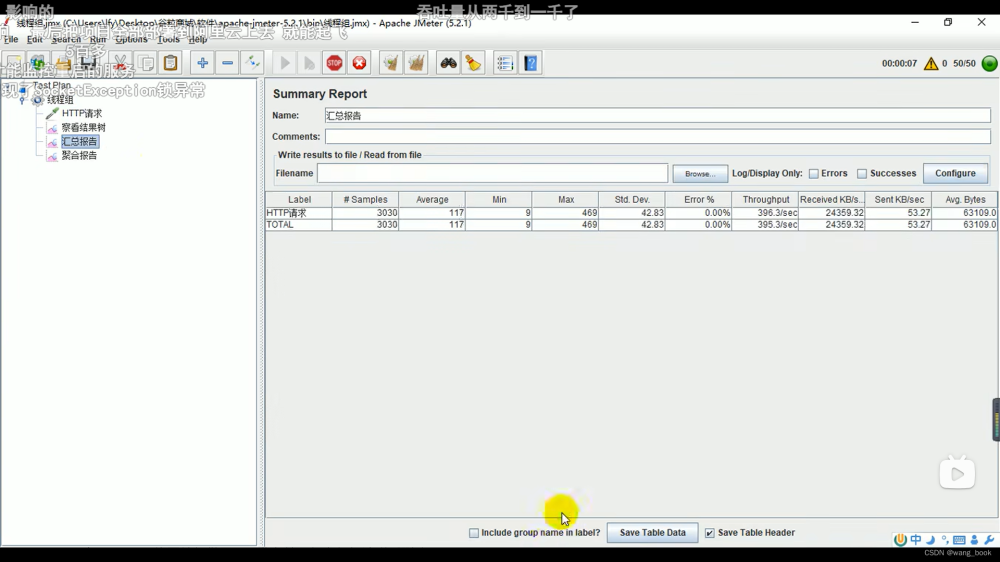
Task: Collapse all tree nodes with minus icon
Action: click(228, 63)
